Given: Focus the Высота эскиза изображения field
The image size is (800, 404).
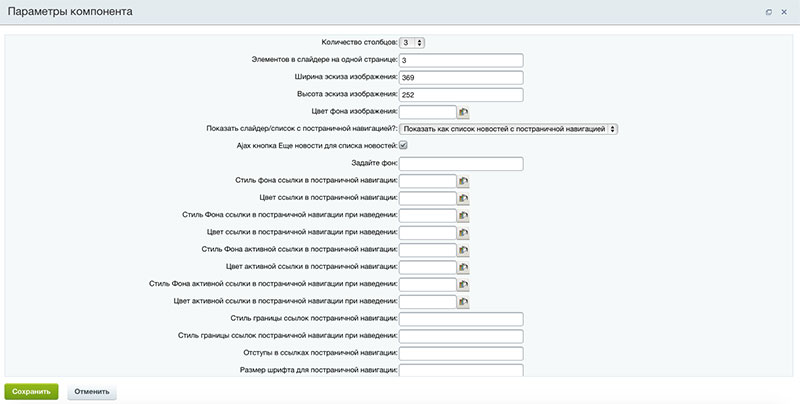Looking at the screenshot, I should [x=462, y=95].
